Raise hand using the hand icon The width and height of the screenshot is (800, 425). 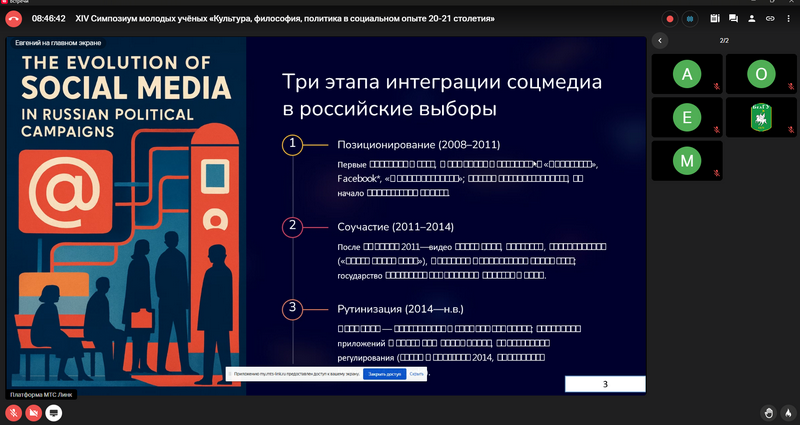tap(768, 412)
